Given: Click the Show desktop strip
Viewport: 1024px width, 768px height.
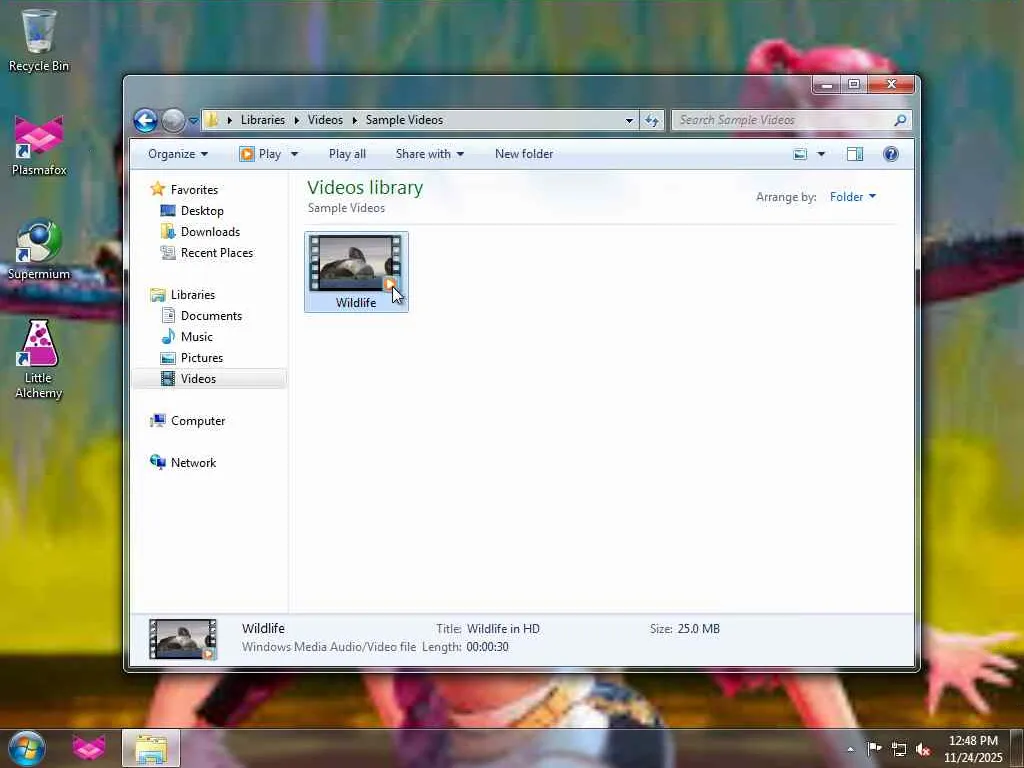Looking at the screenshot, I should pos(1017,748).
